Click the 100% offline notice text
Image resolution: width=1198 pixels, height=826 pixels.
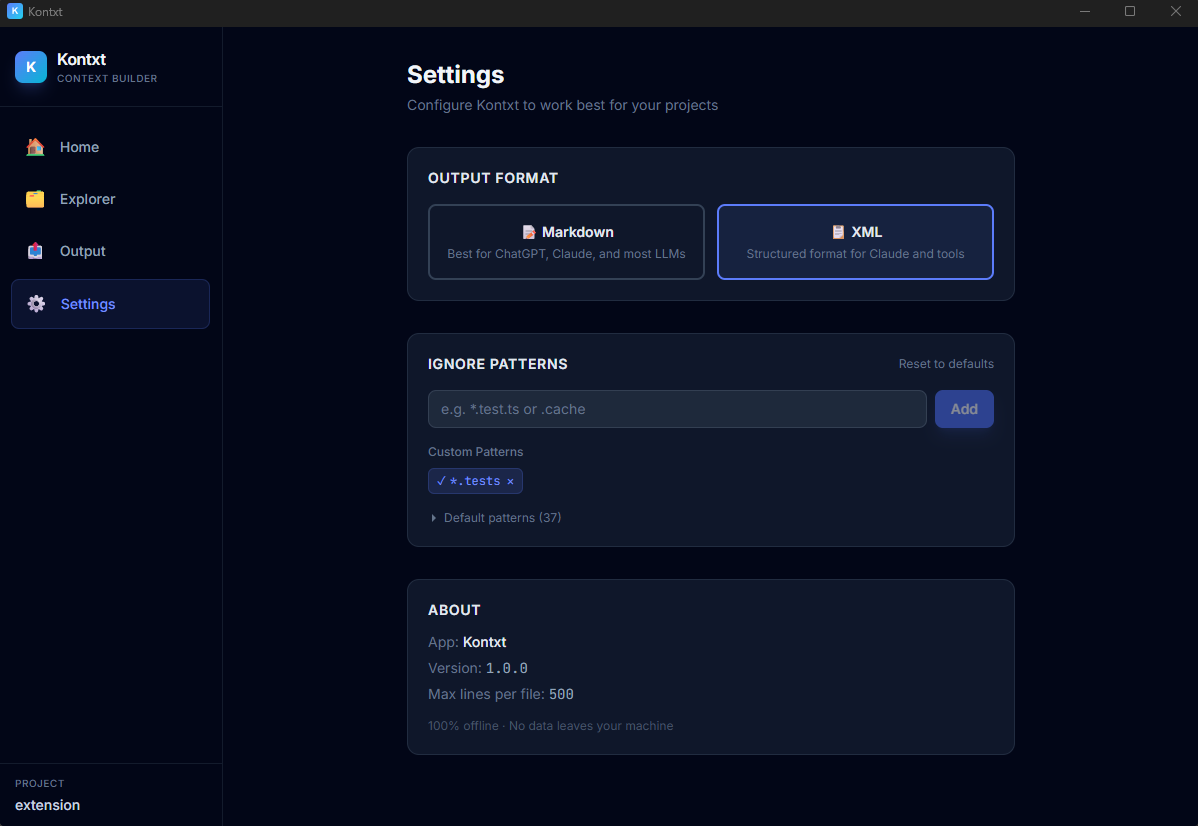point(550,726)
